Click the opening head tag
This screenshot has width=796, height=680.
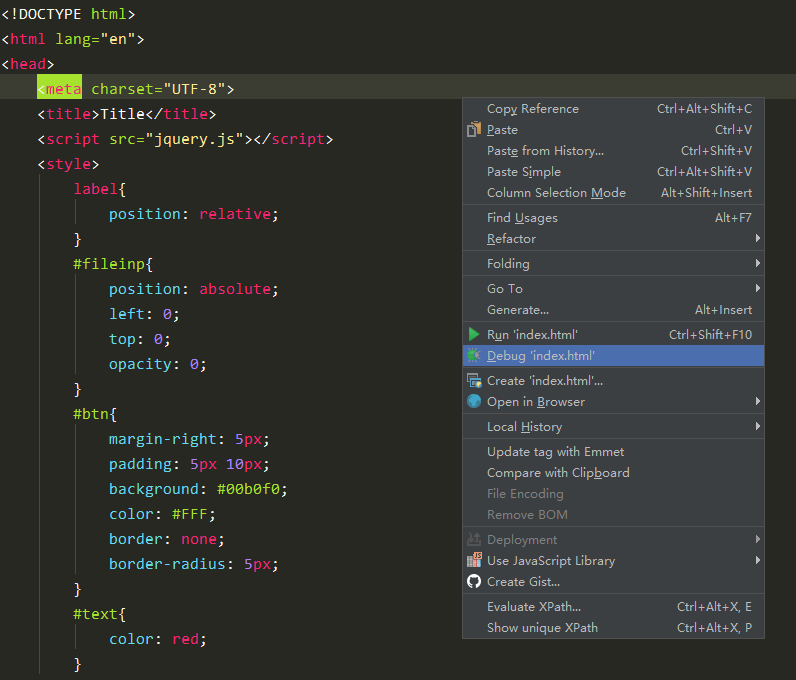click(x=27, y=64)
